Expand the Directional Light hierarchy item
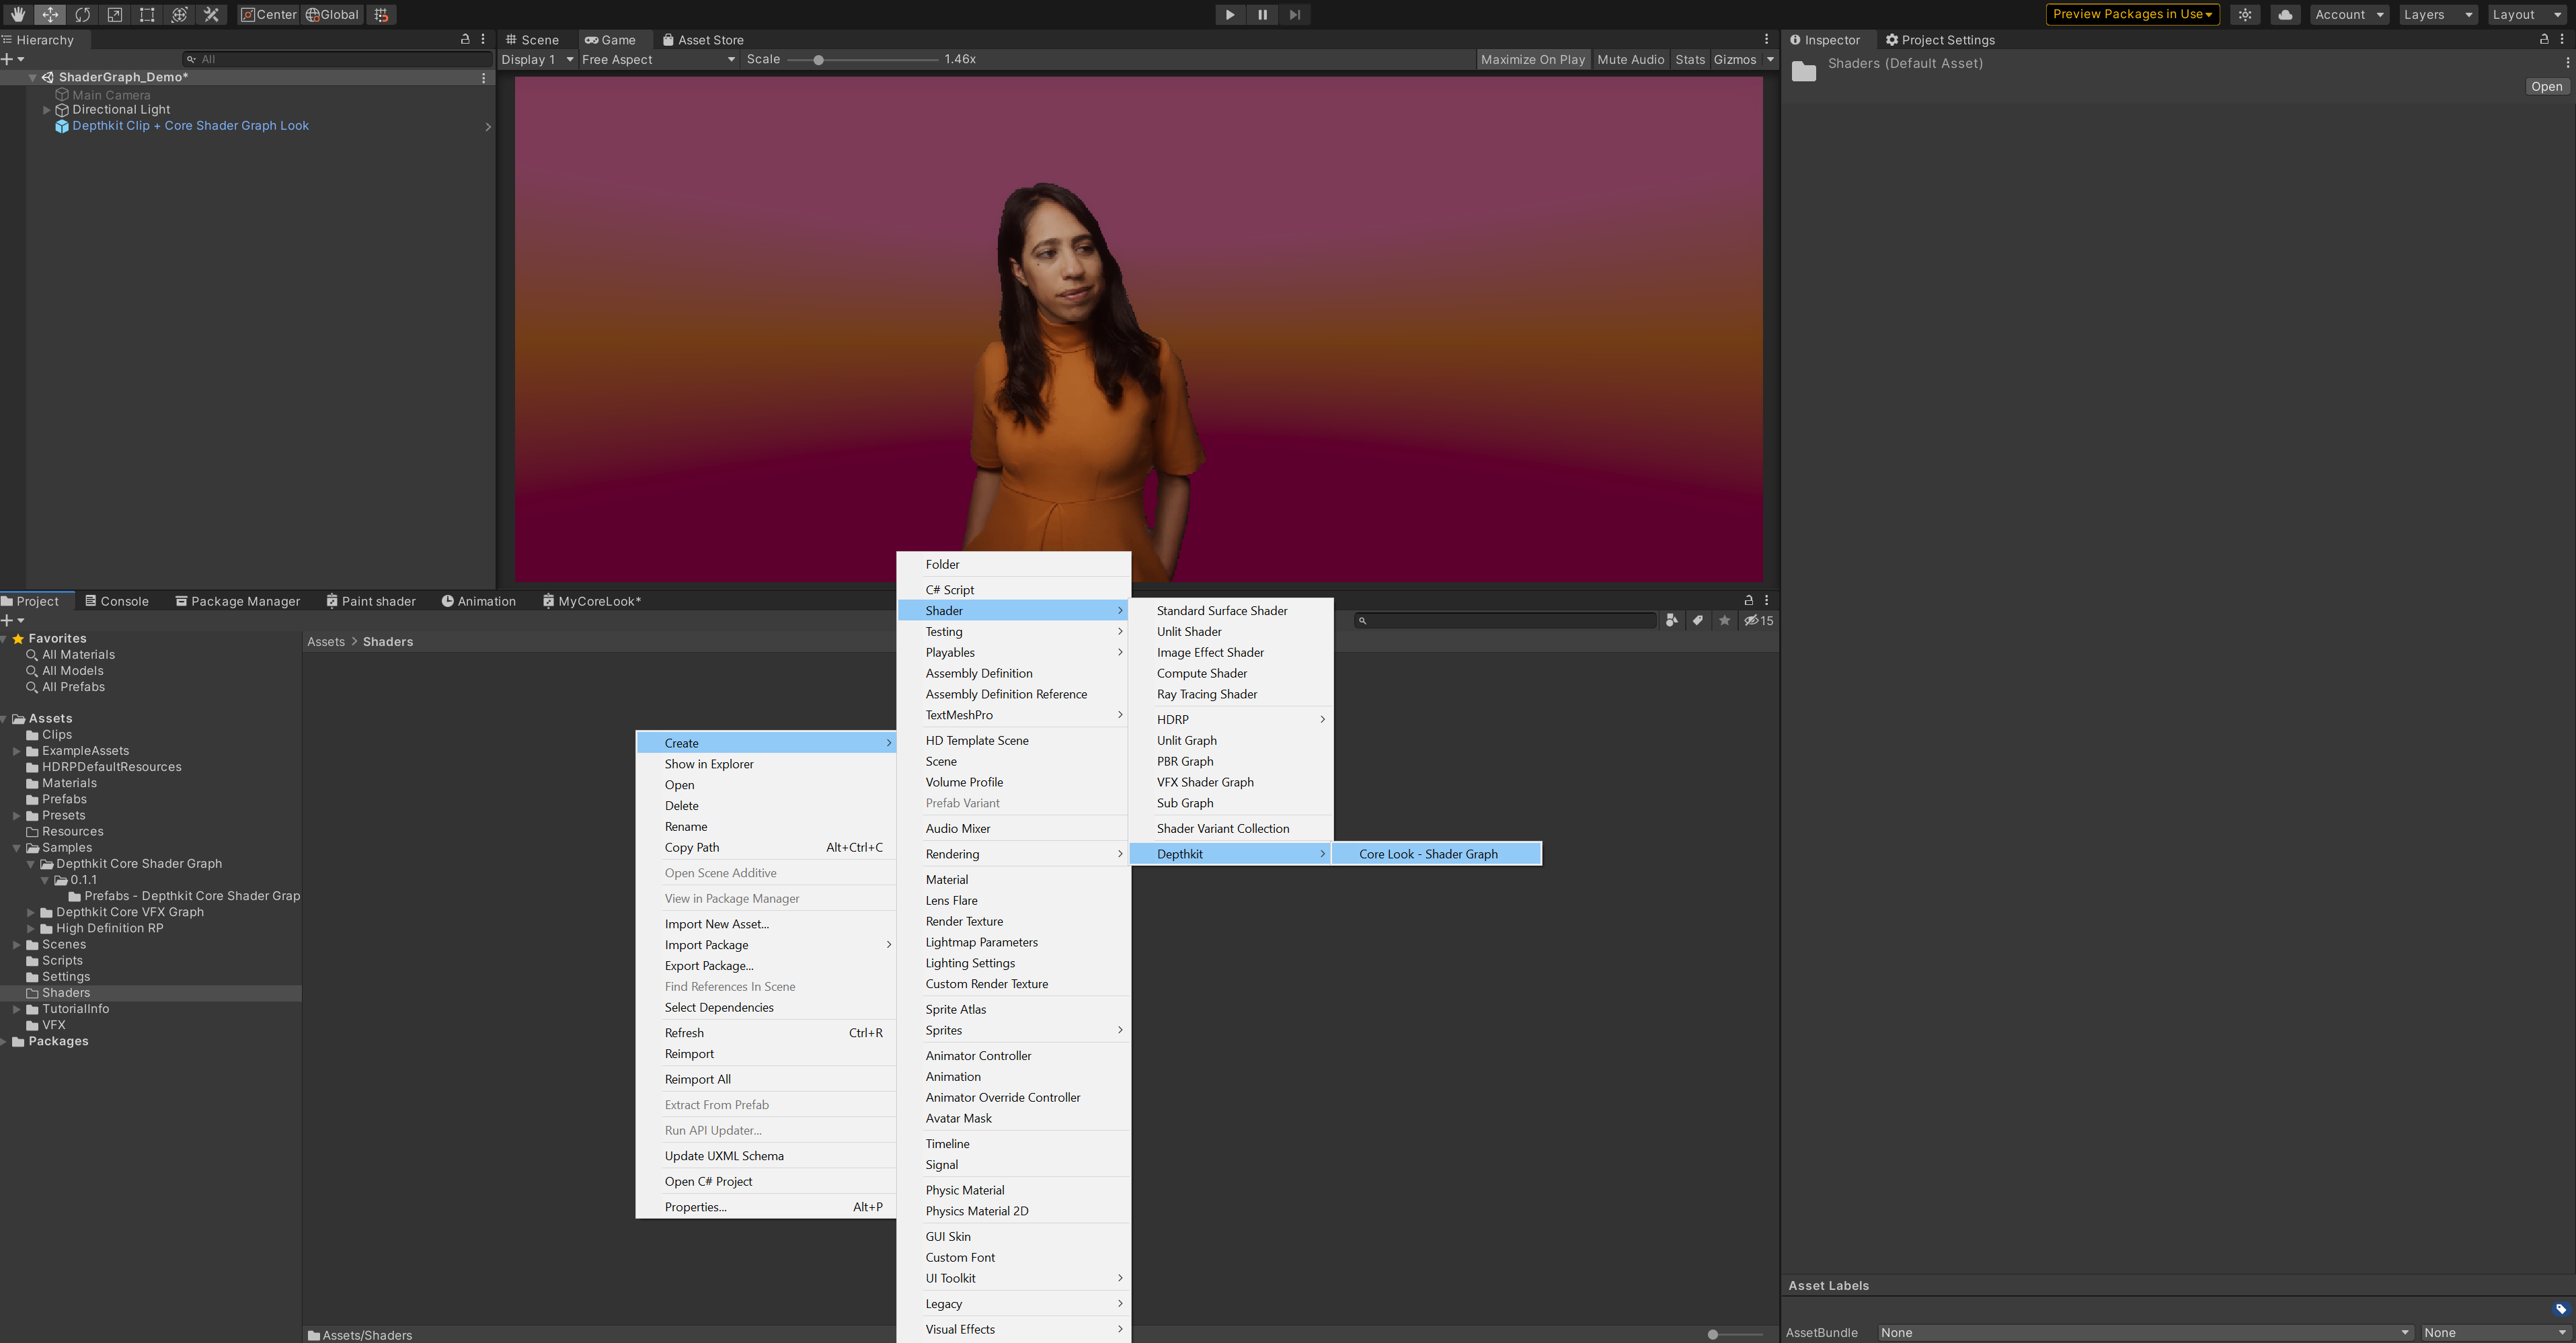 [46, 110]
